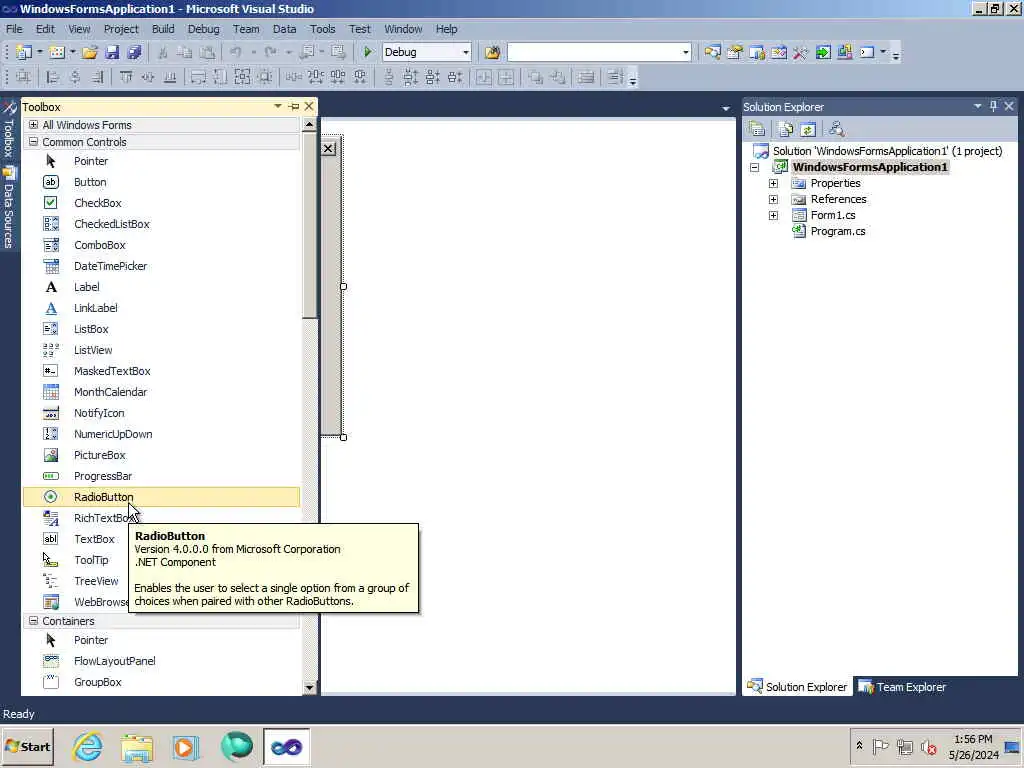Open the Tools menu
The height and width of the screenshot is (768, 1024).
322,29
